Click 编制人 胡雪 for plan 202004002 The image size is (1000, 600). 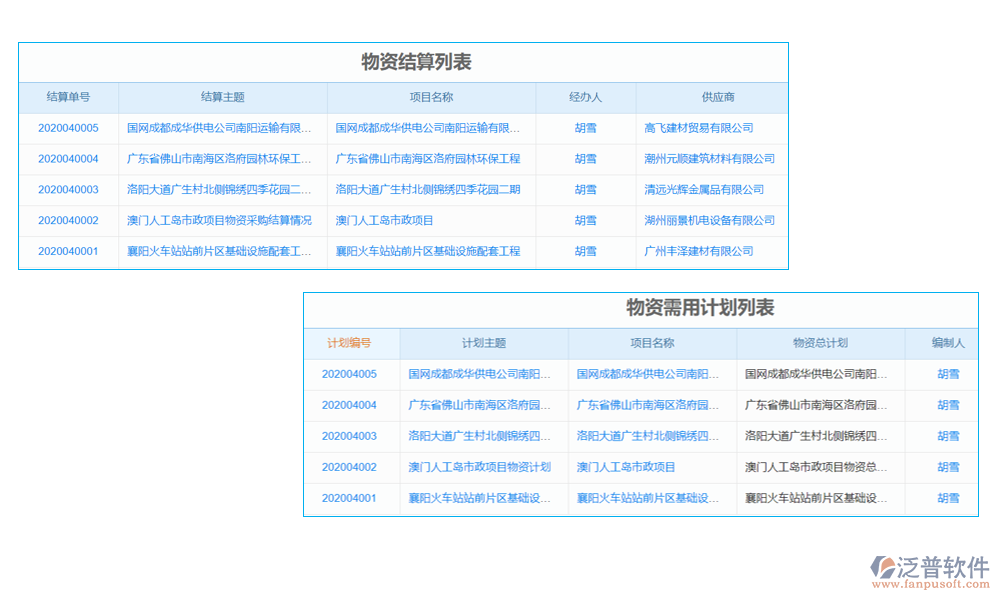pos(950,467)
